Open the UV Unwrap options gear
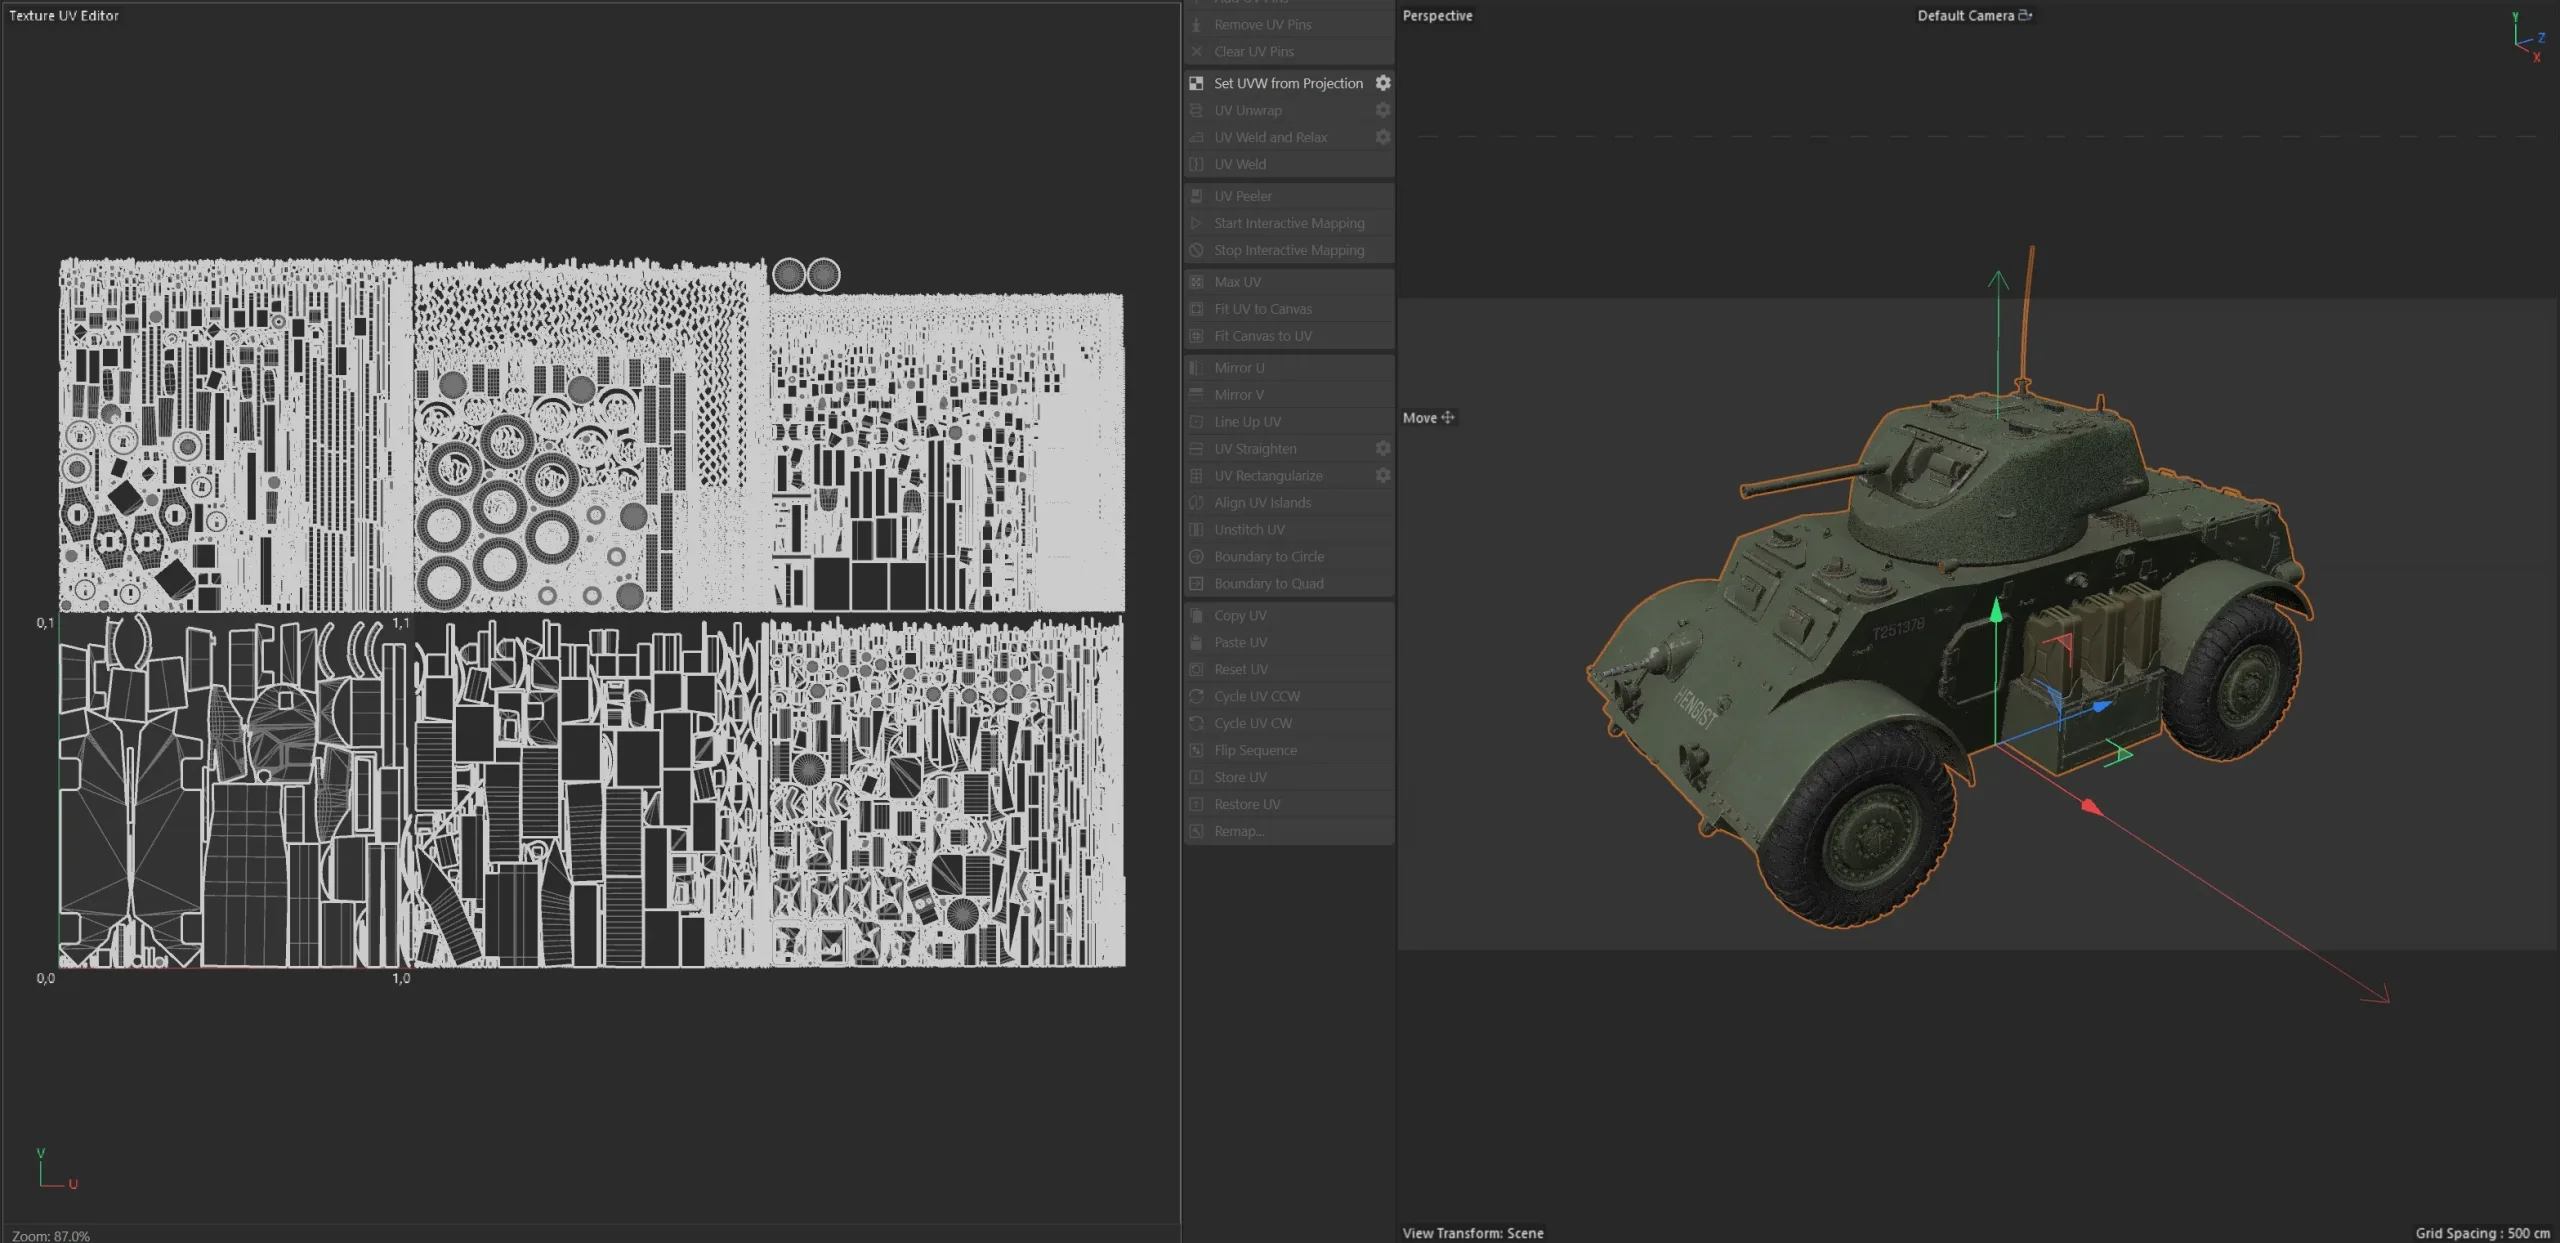 1384,110
